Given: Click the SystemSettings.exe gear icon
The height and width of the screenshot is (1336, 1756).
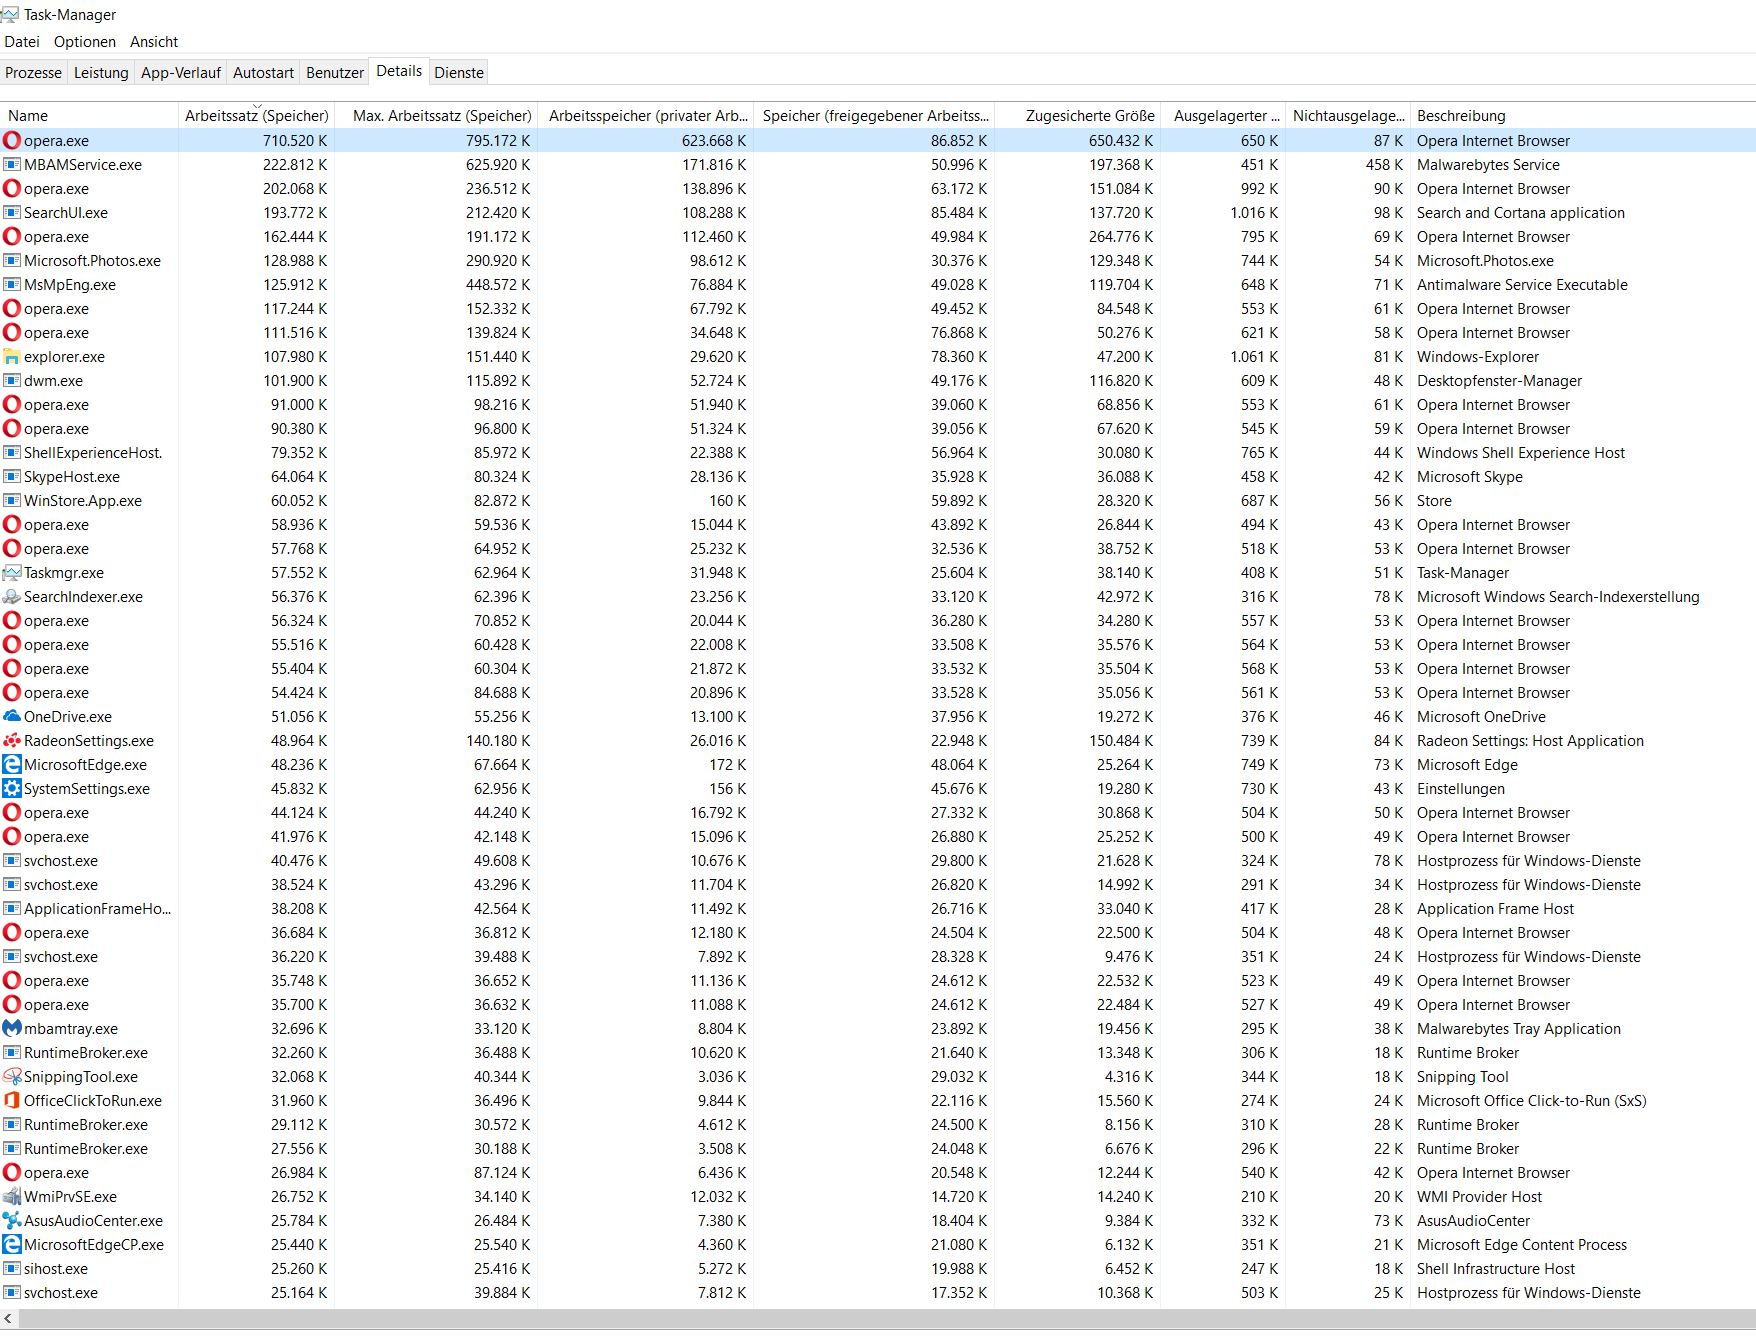Looking at the screenshot, I should [x=12, y=789].
